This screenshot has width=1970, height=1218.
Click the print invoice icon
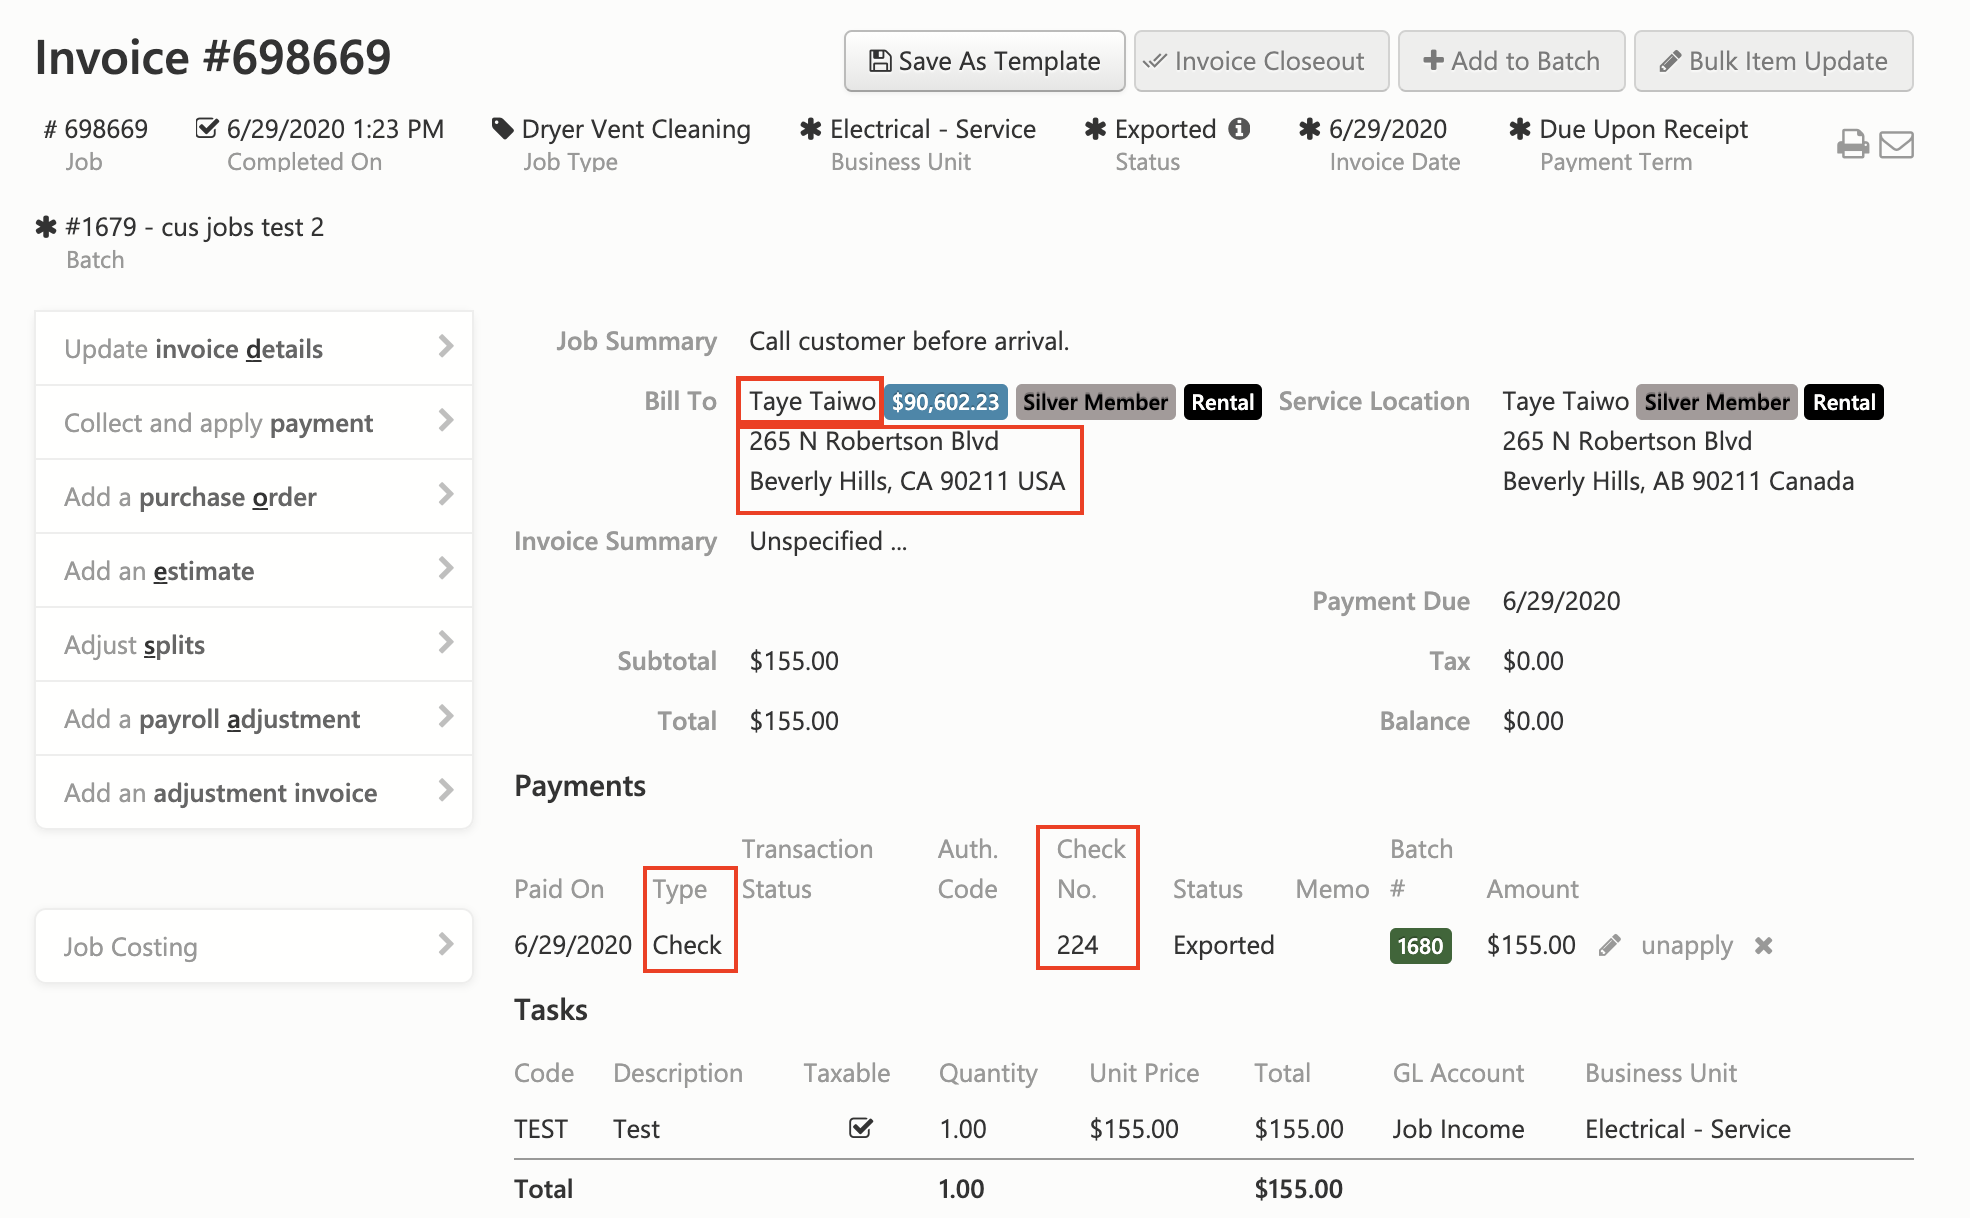tap(1852, 145)
